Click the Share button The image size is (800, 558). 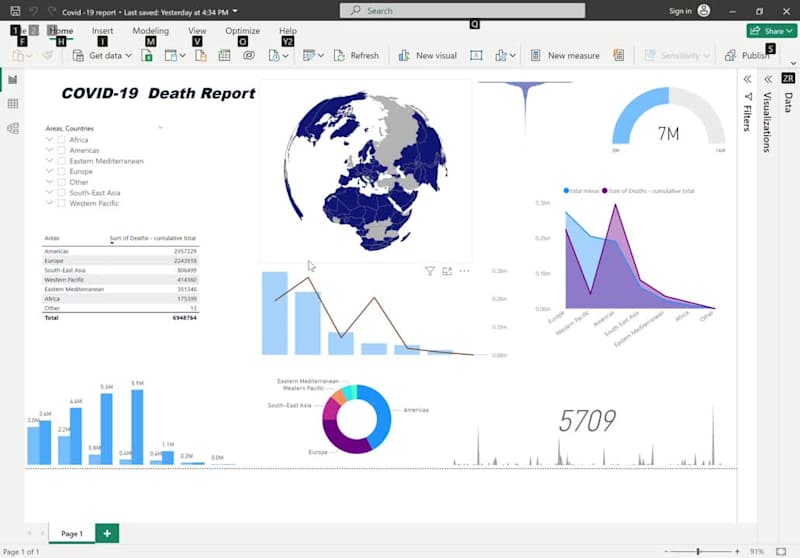[x=771, y=31]
